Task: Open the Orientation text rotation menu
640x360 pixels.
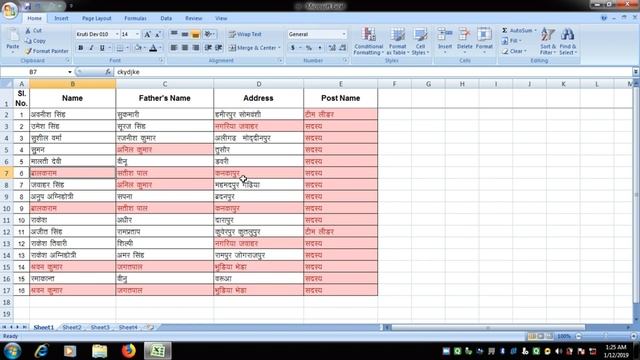Action: [x=210, y=34]
